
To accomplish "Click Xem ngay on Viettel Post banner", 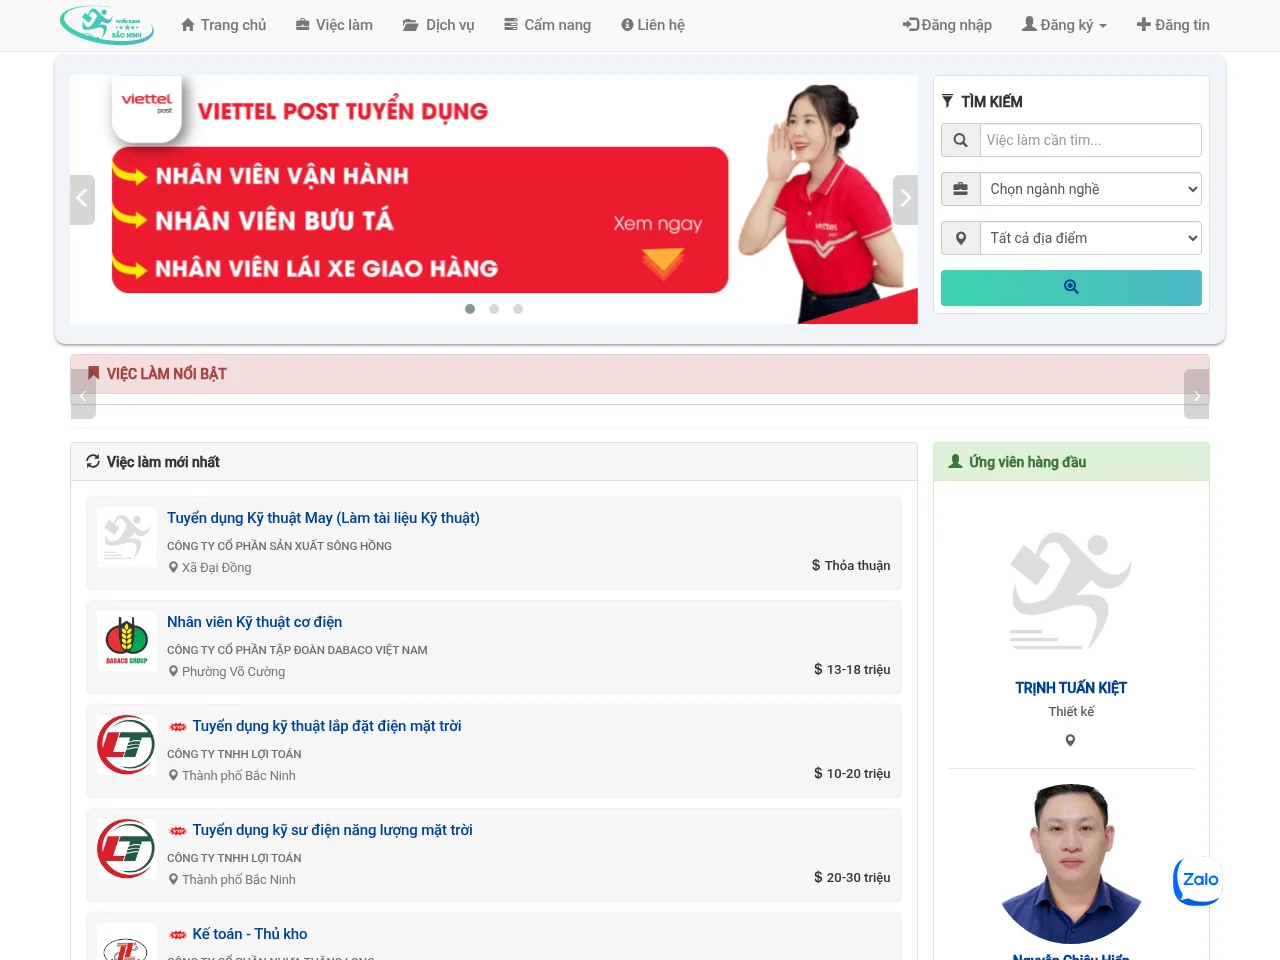I will pyautogui.click(x=658, y=224).
